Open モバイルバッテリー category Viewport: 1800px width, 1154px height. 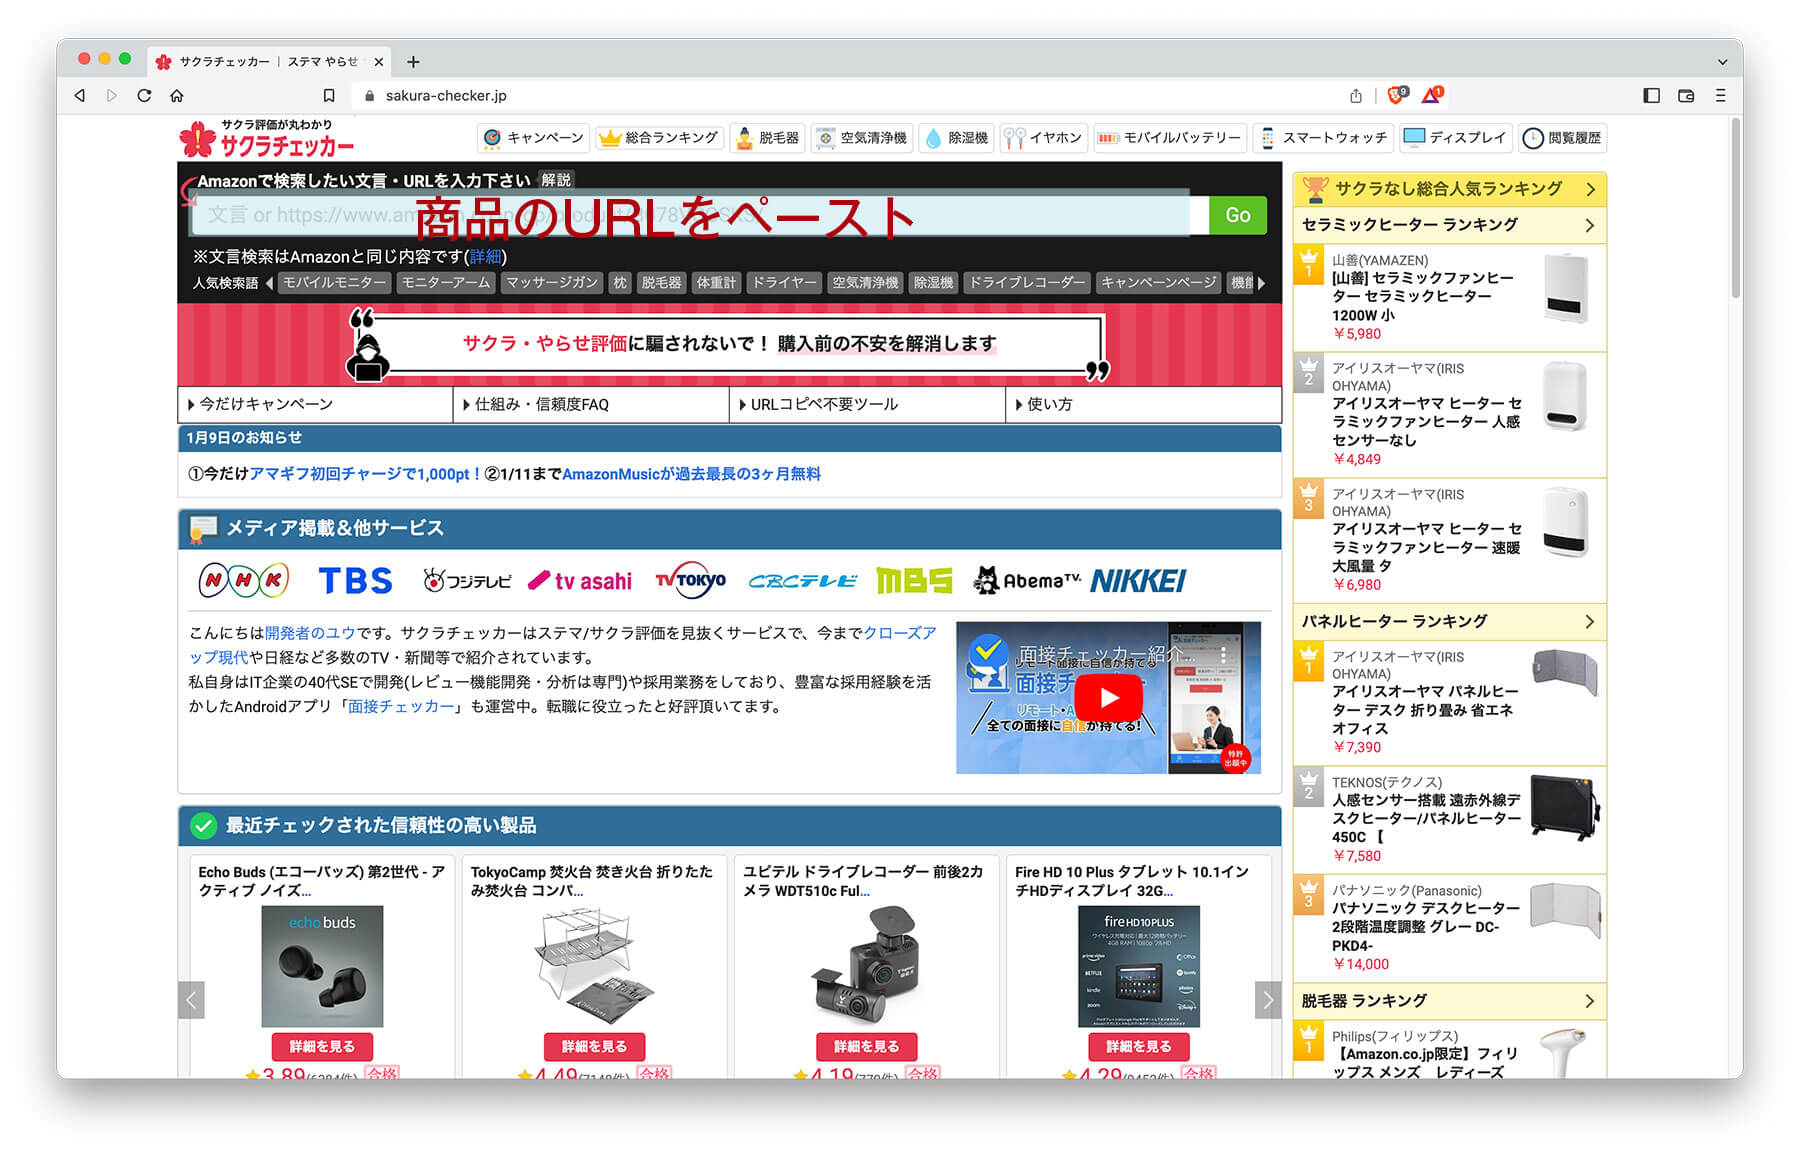click(x=1169, y=138)
